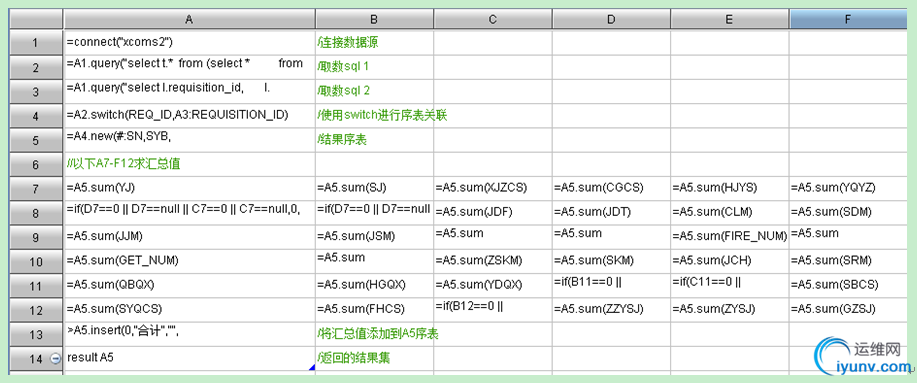Select column D header

click(x=611, y=19)
